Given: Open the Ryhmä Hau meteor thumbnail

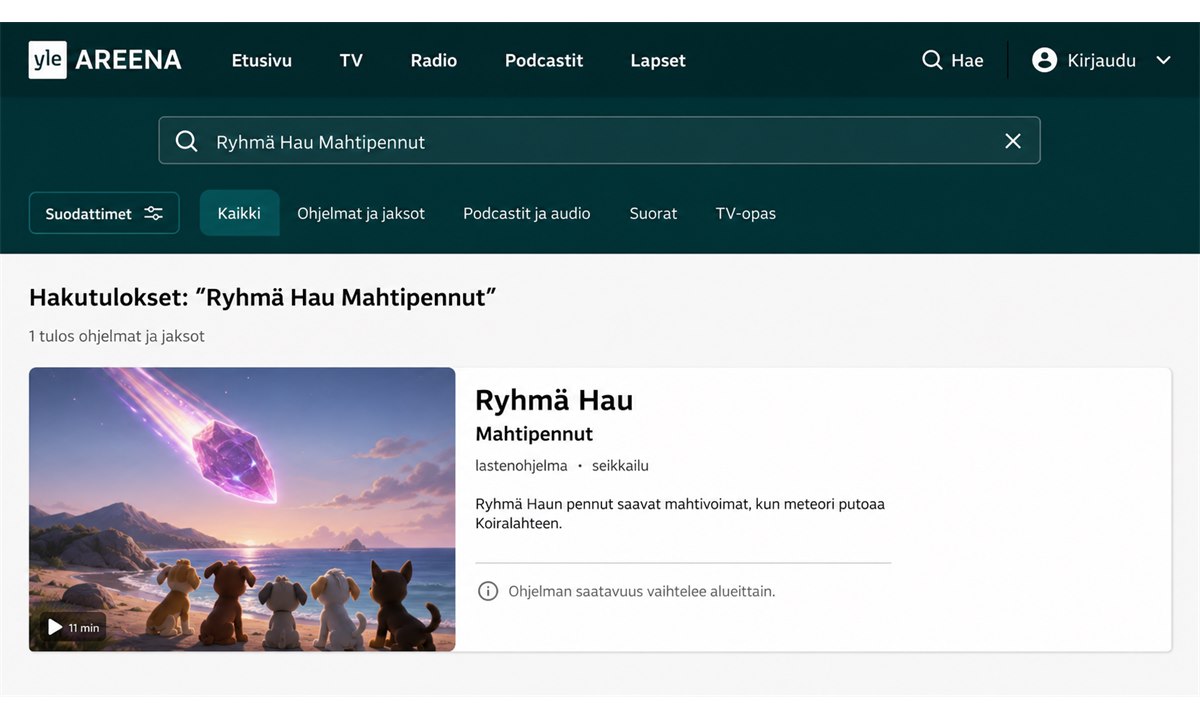Looking at the screenshot, I should 242,509.
